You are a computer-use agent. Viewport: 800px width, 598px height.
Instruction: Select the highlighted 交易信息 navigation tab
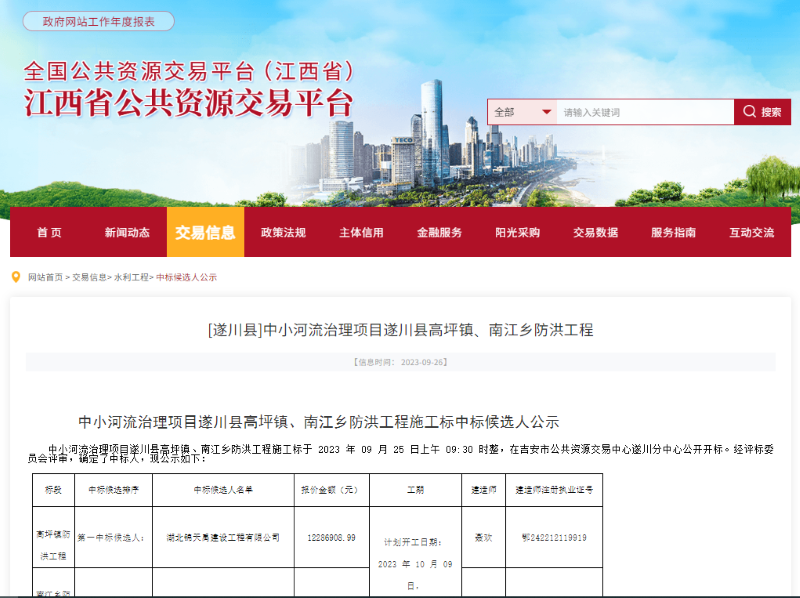(x=205, y=232)
